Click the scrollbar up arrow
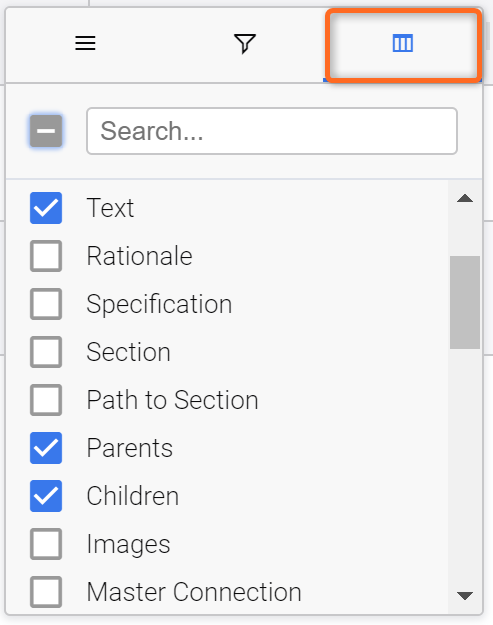The width and height of the screenshot is (493, 625). (465, 199)
